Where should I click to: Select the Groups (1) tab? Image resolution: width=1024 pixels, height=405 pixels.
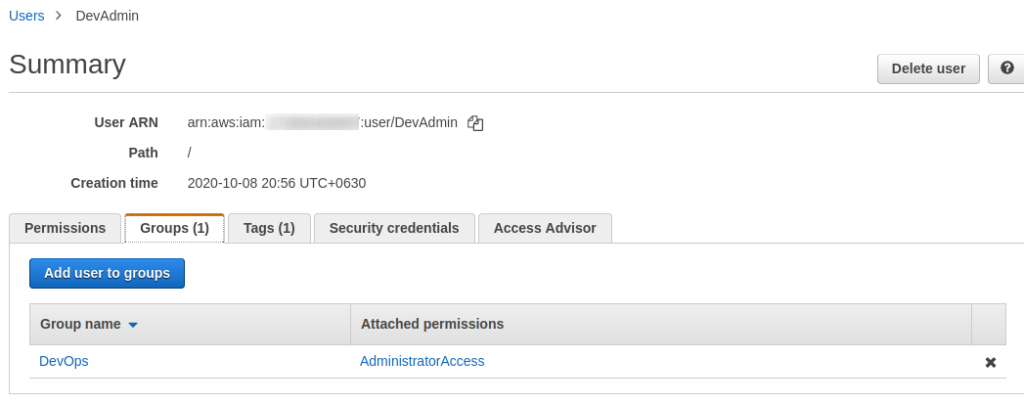[x=174, y=228]
